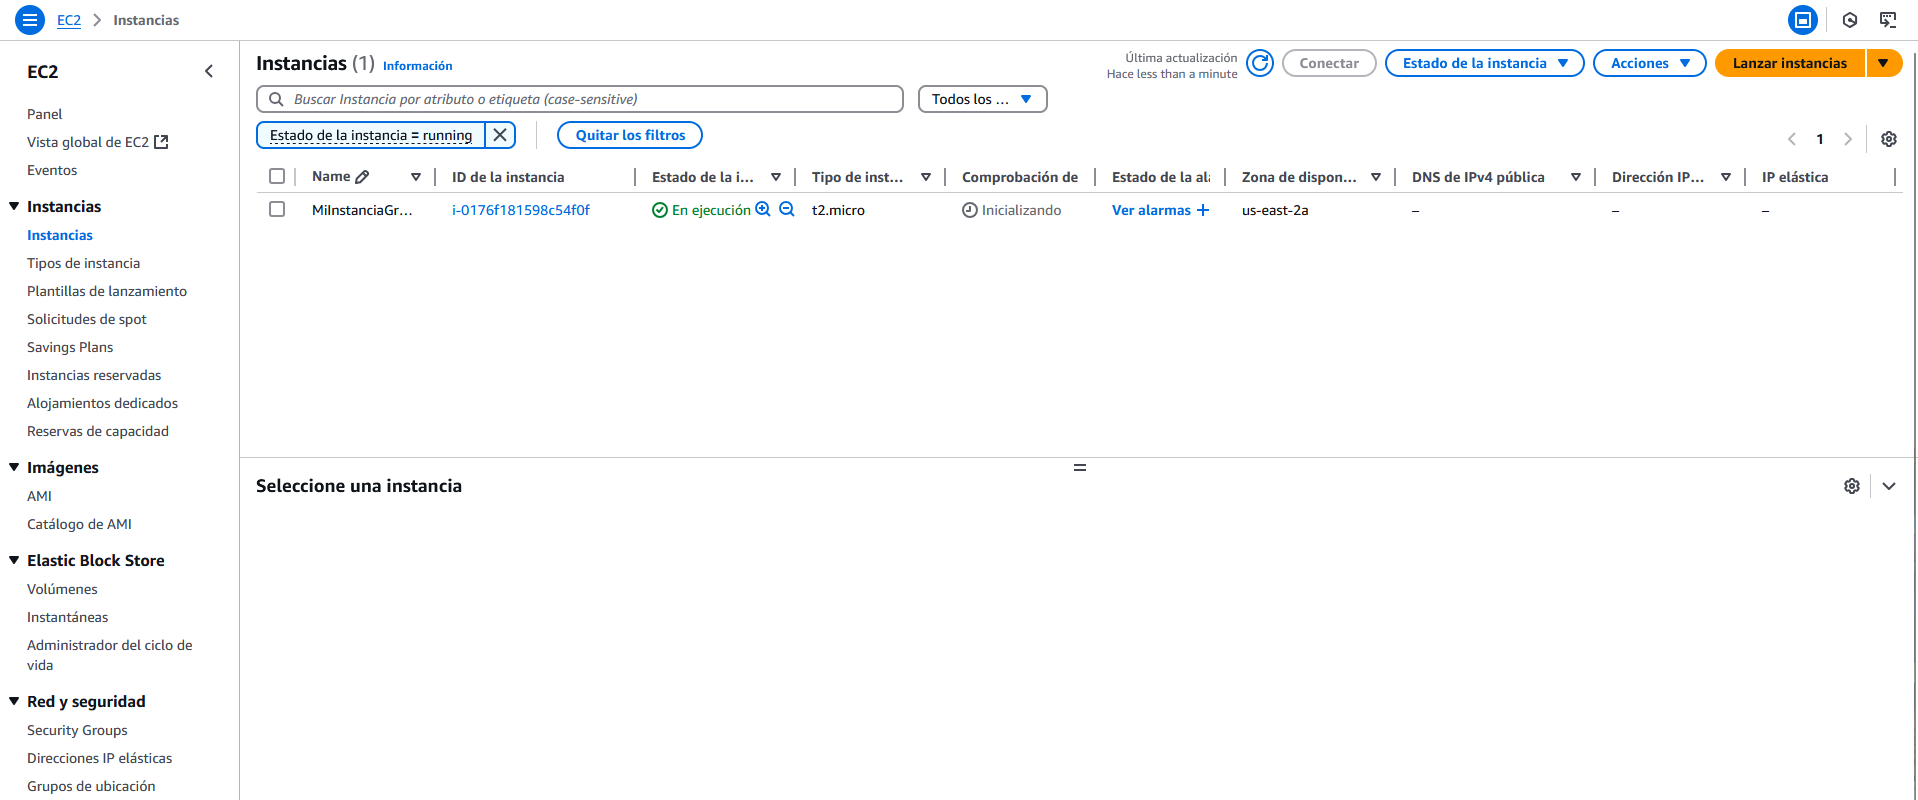
Task: Collapse the Red y seguridad section
Action: coord(14,701)
